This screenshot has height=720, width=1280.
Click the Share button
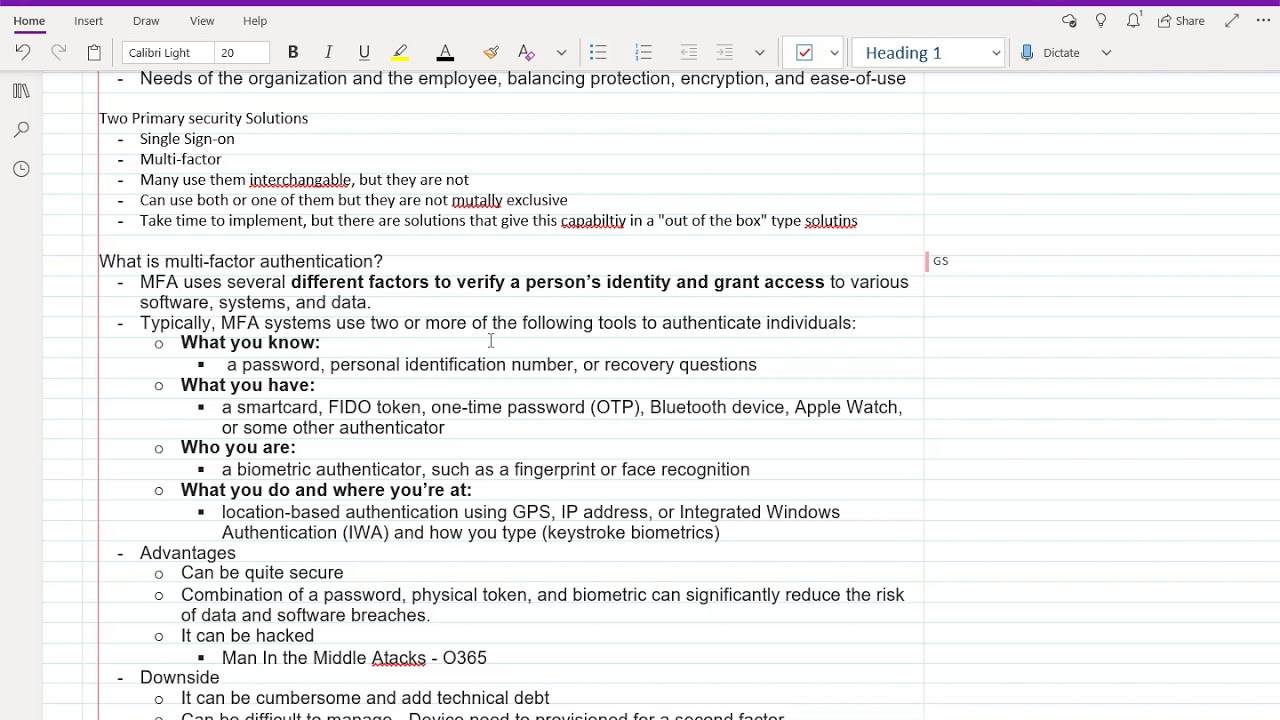pos(1181,21)
